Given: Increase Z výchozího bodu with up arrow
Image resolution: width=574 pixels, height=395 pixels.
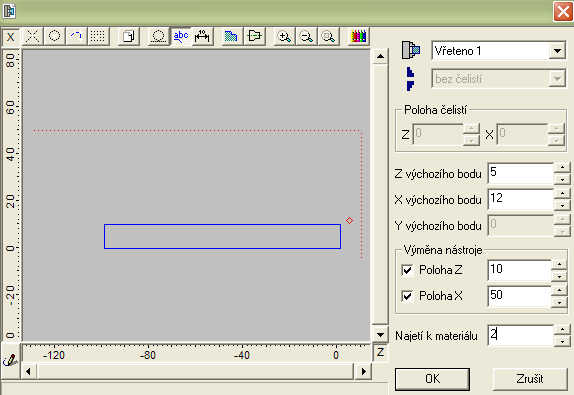Looking at the screenshot, I should pos(562,168).
